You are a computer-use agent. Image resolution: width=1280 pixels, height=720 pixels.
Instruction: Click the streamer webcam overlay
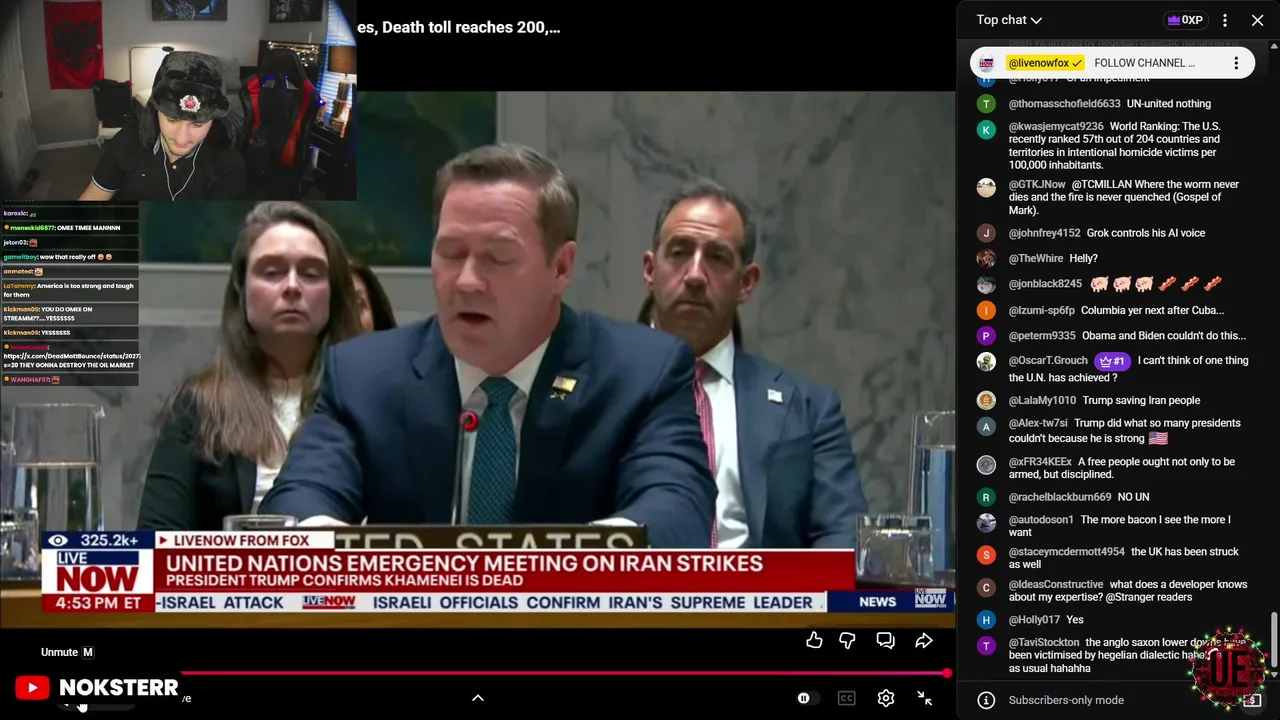[178, 100]
